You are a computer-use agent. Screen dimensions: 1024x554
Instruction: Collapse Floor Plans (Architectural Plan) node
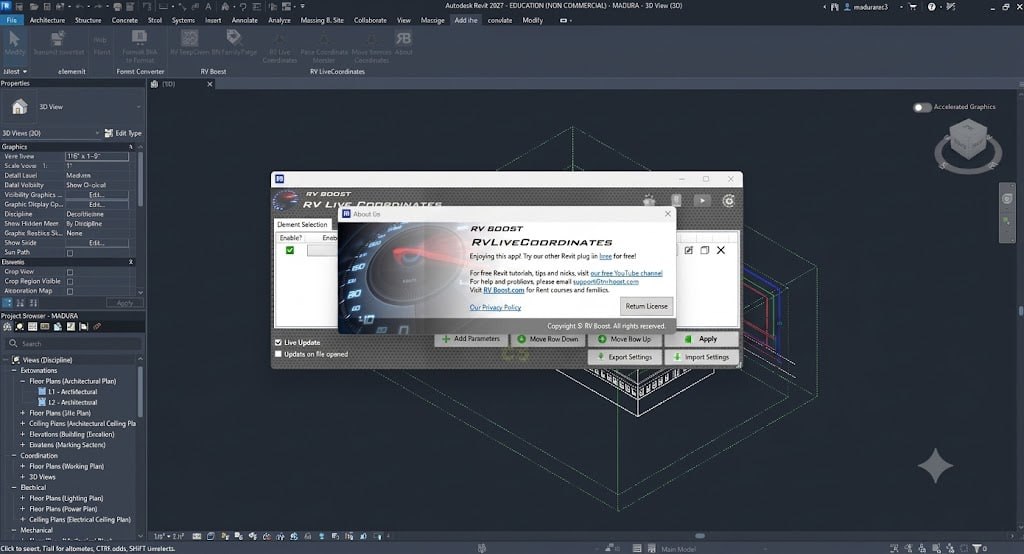point(22,381)
